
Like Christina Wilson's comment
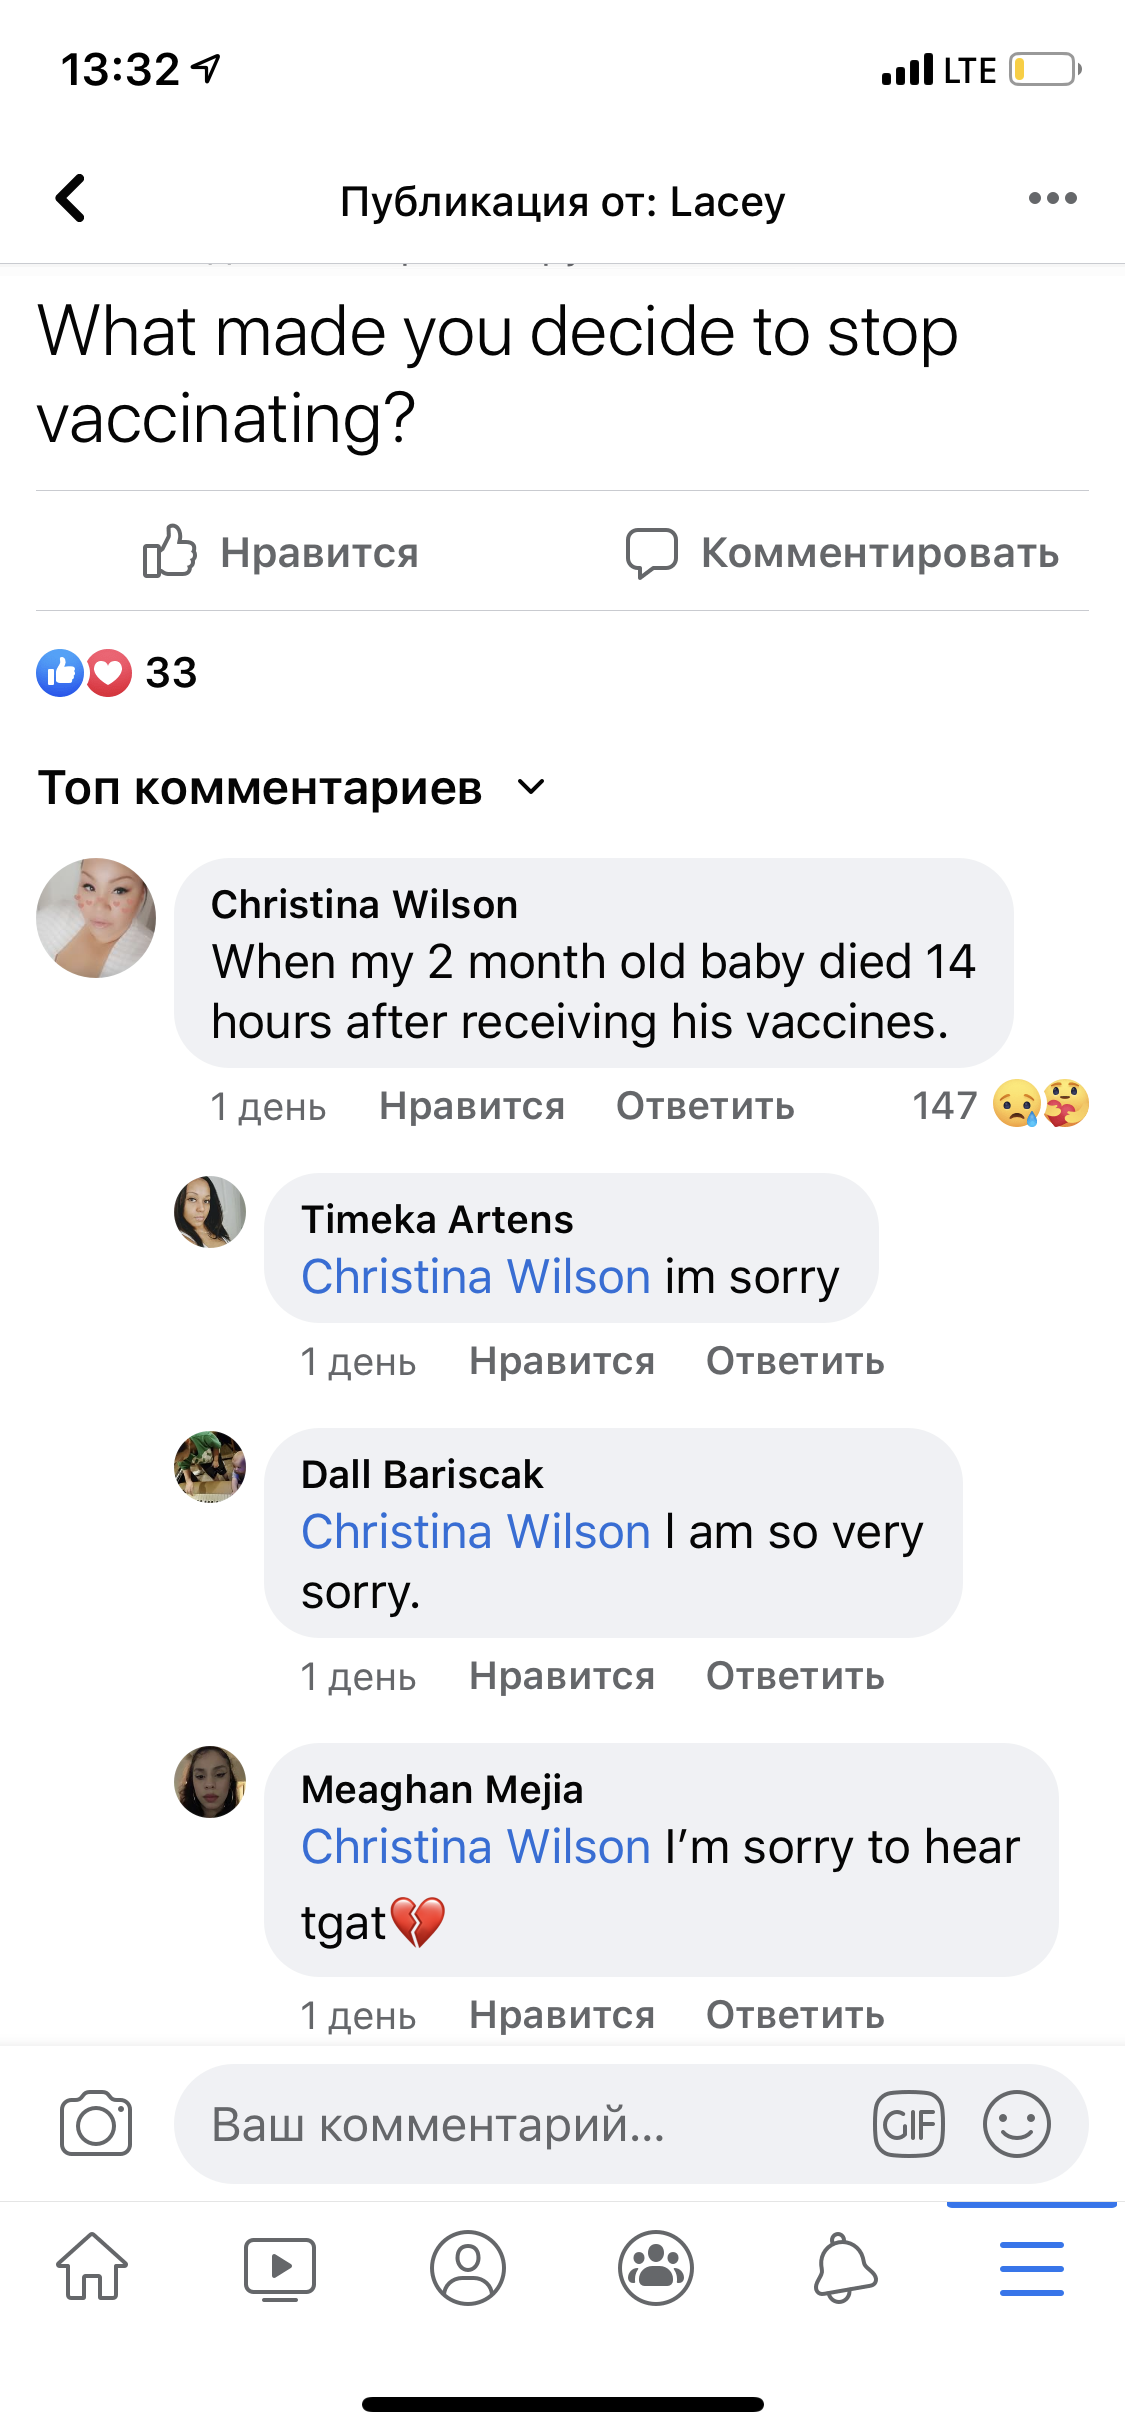472,1106
